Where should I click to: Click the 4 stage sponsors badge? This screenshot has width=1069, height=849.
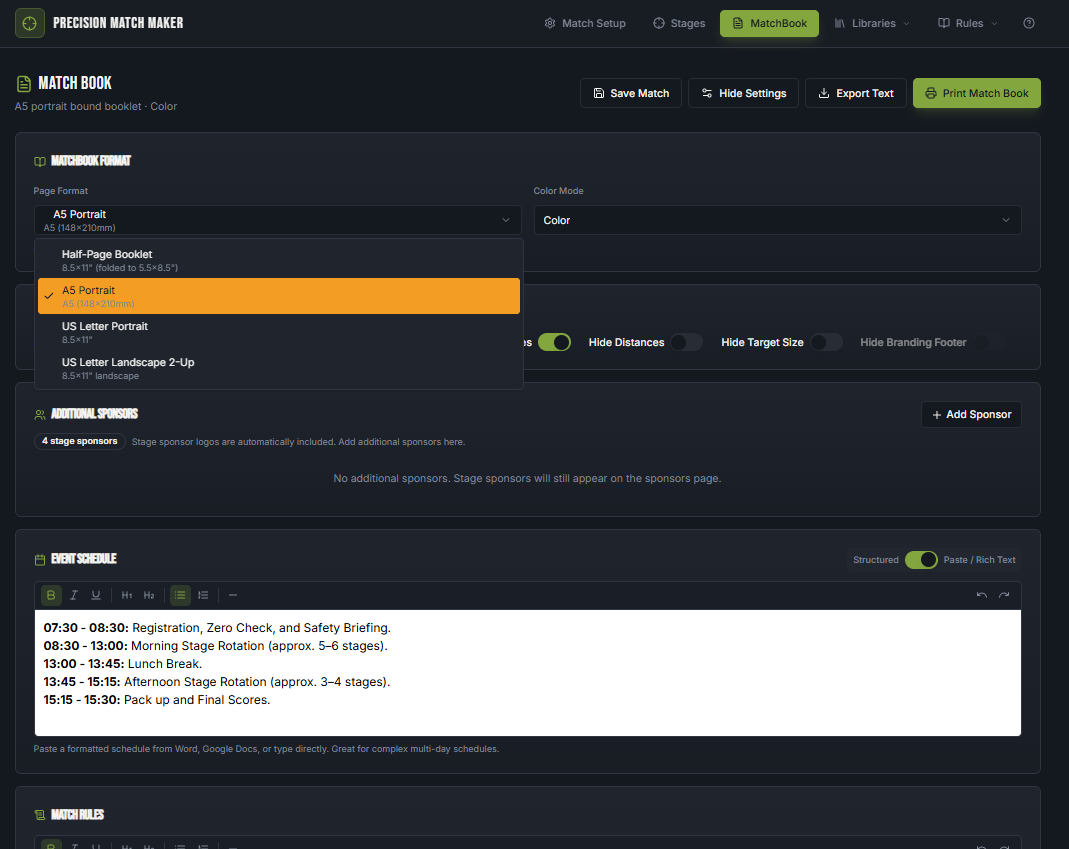pos(80,441)
